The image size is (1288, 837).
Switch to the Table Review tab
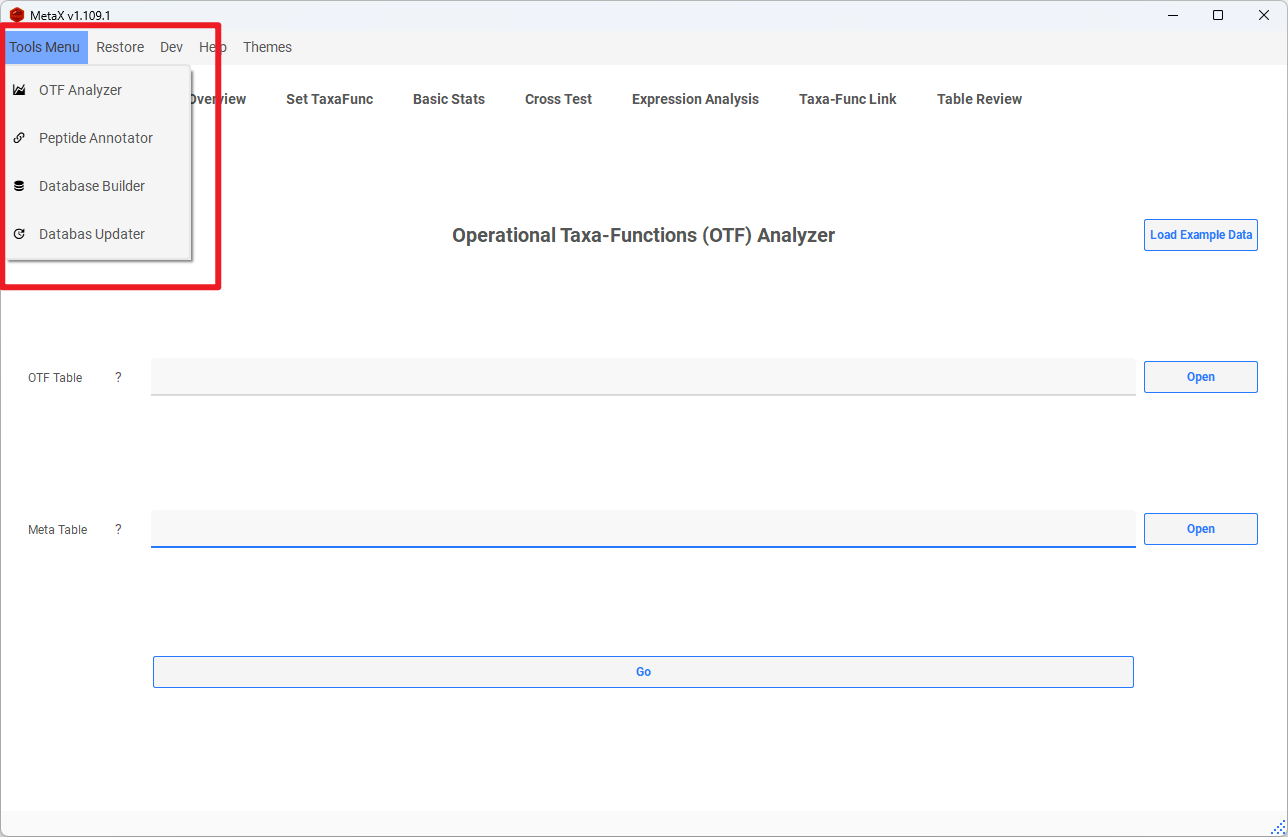coord(980,99)
